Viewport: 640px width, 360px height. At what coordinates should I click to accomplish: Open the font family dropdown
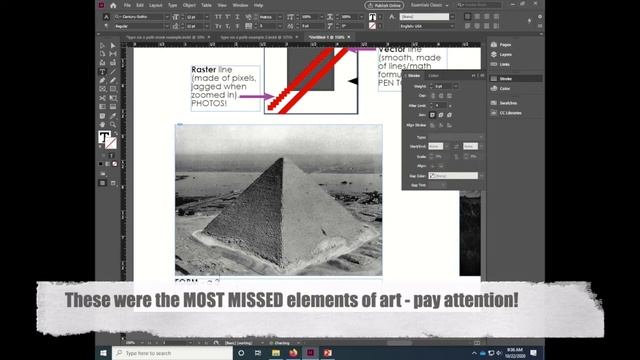167,17
